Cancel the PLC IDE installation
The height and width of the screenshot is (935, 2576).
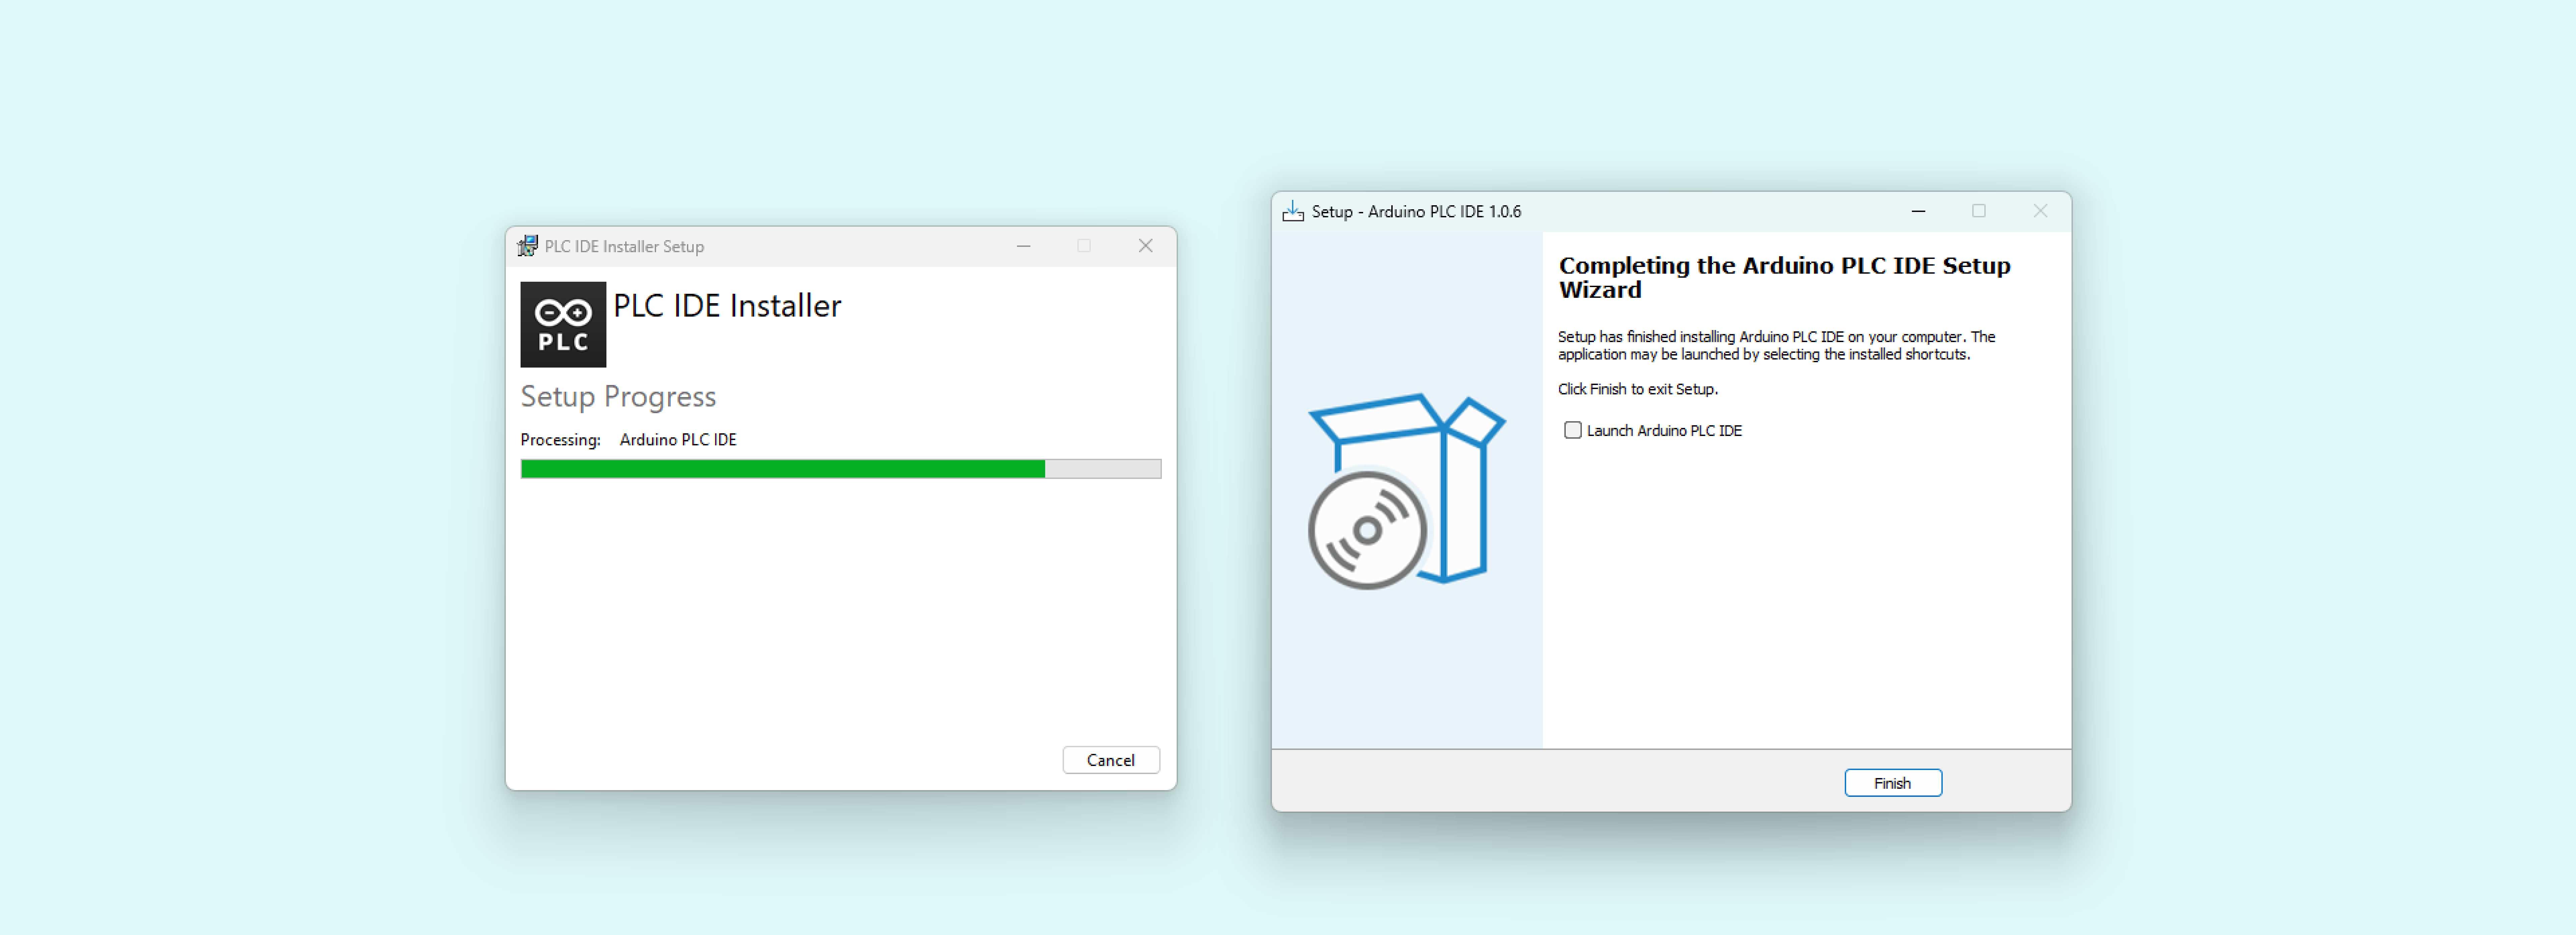[x=1110, y=760]
